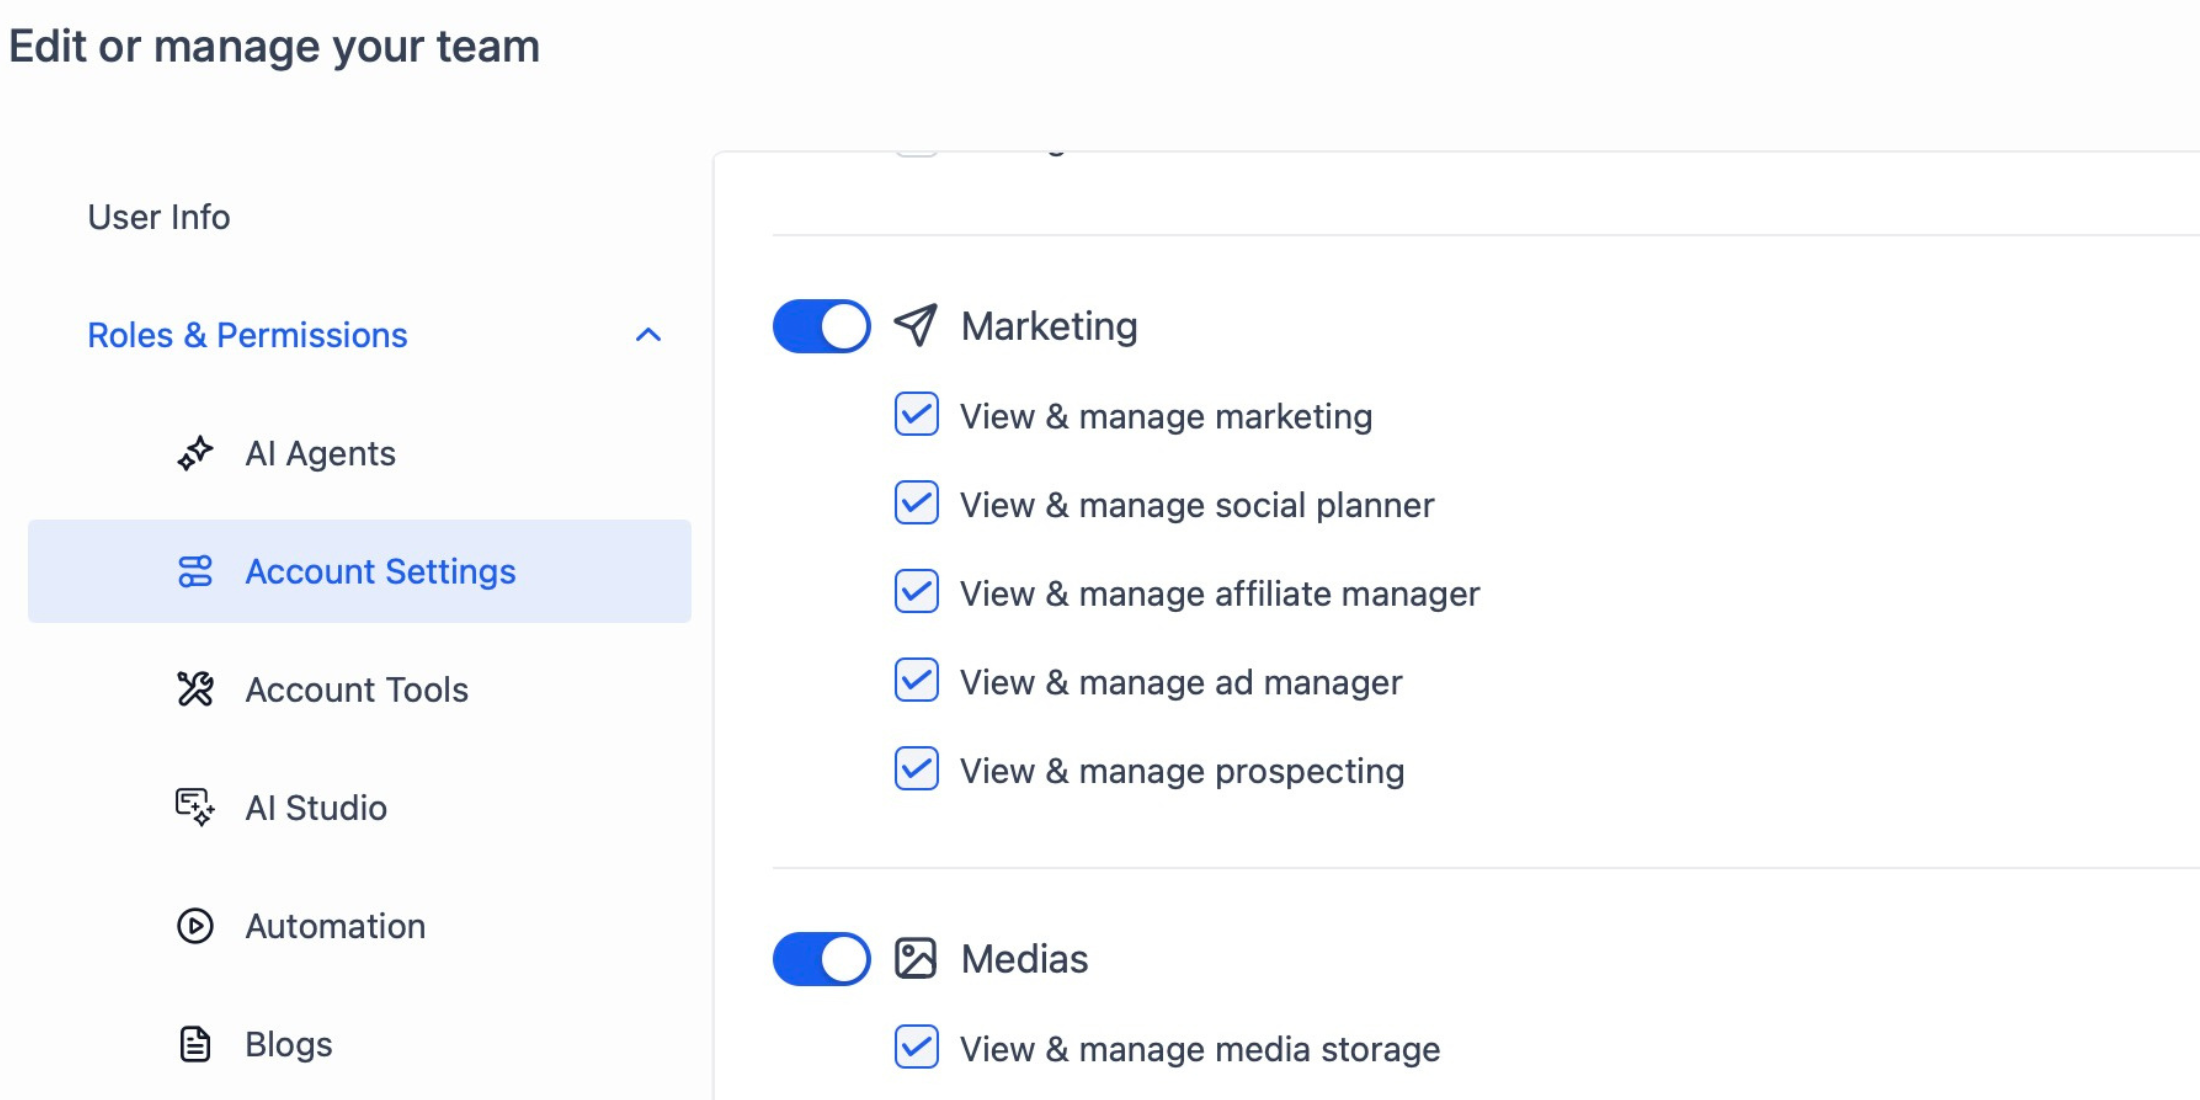2200x1100 pixels.
Task: Open Account Tools permissions
Action: click(x=356, y=690)
